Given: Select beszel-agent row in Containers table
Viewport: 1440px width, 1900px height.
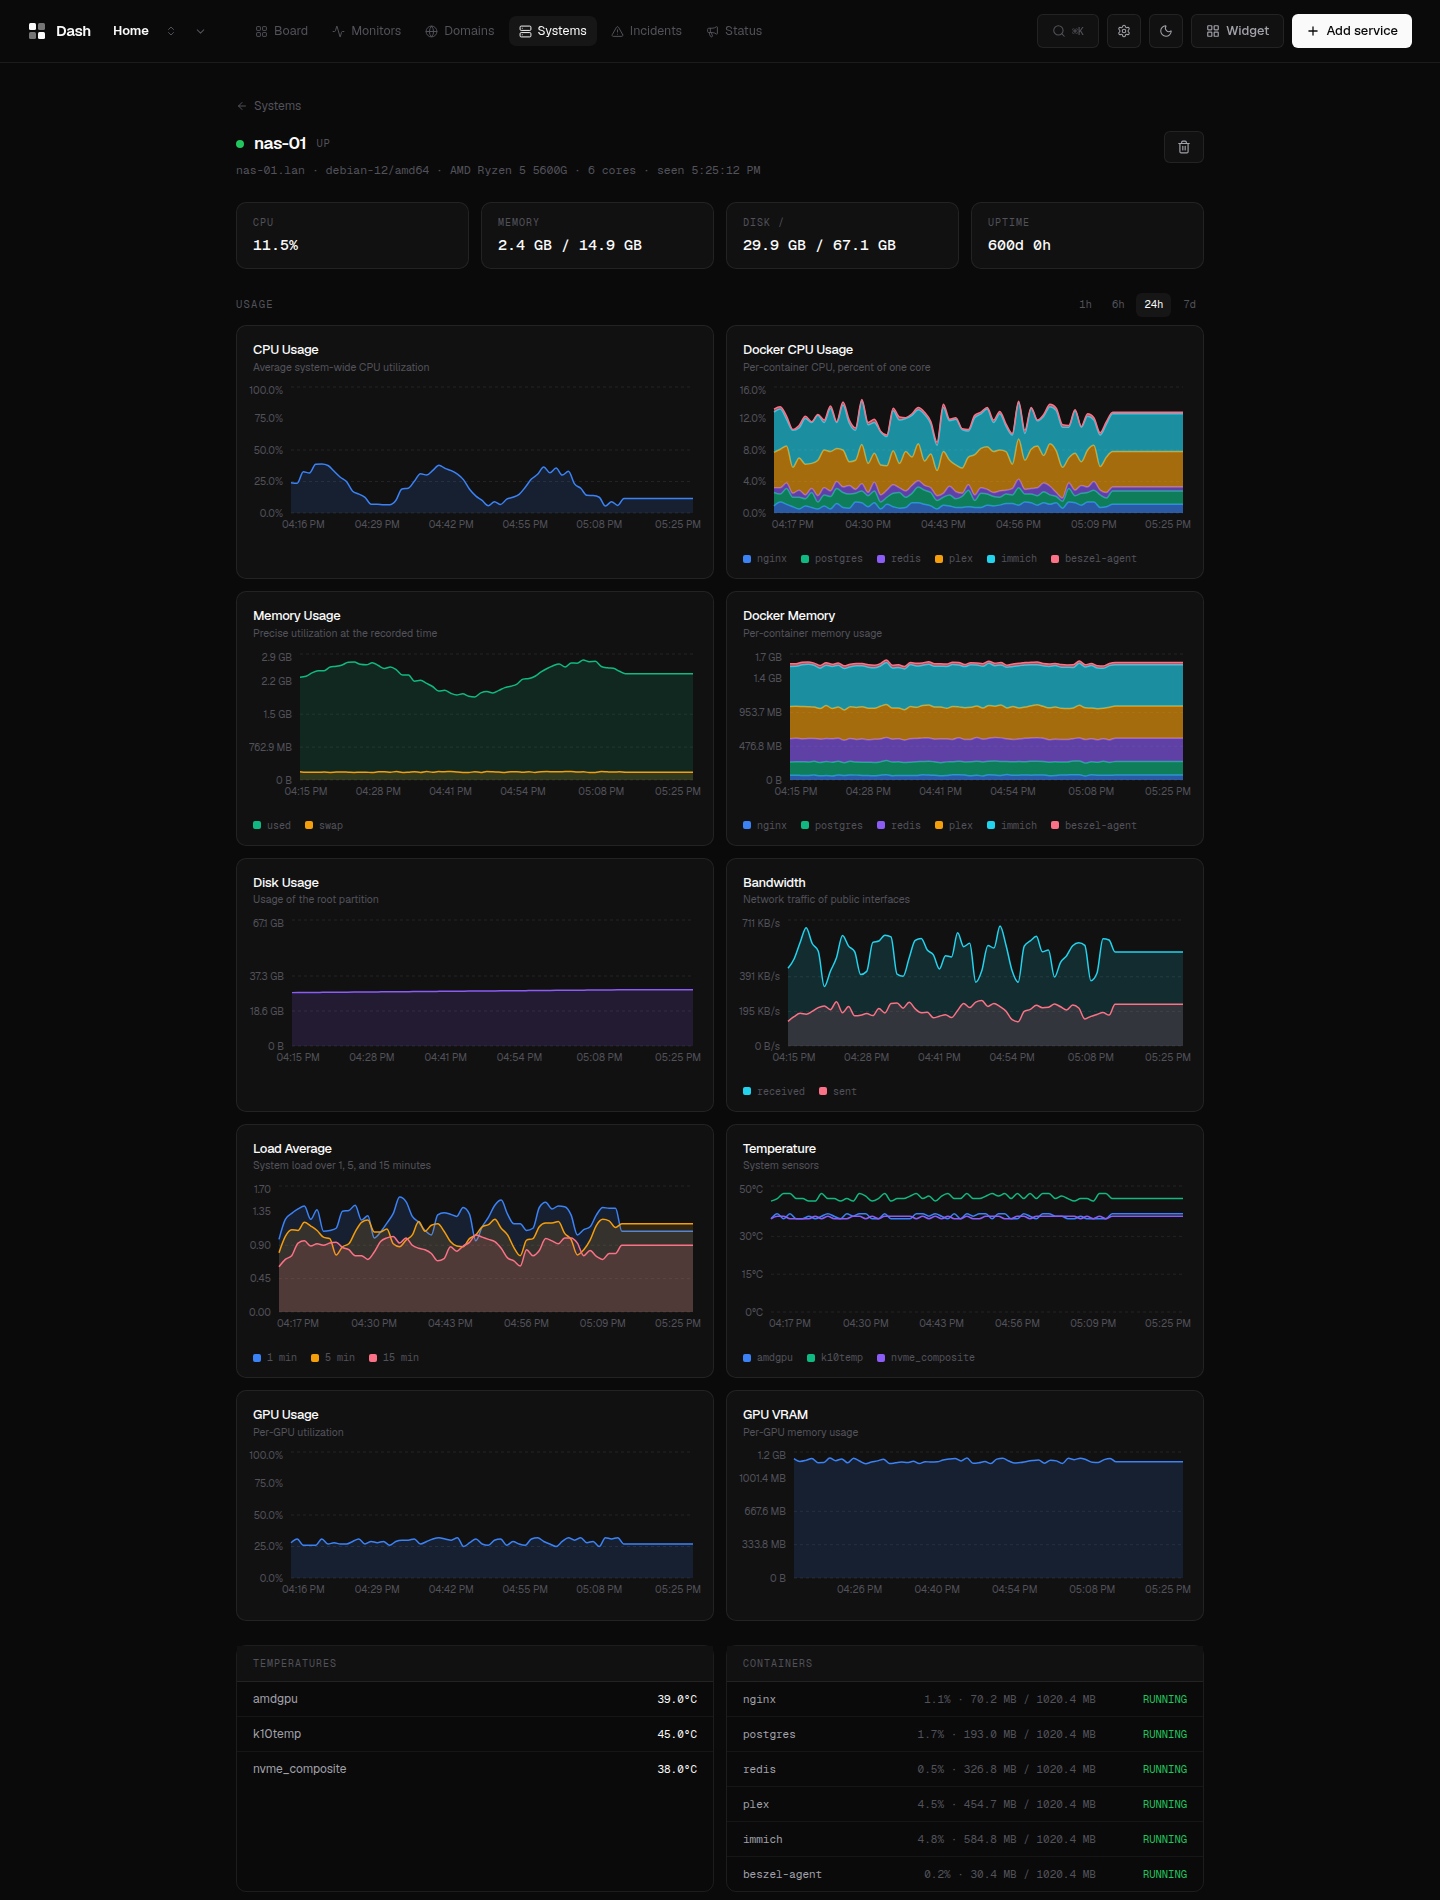Looking at the screenshot, I should click(x=965, y=1874).
